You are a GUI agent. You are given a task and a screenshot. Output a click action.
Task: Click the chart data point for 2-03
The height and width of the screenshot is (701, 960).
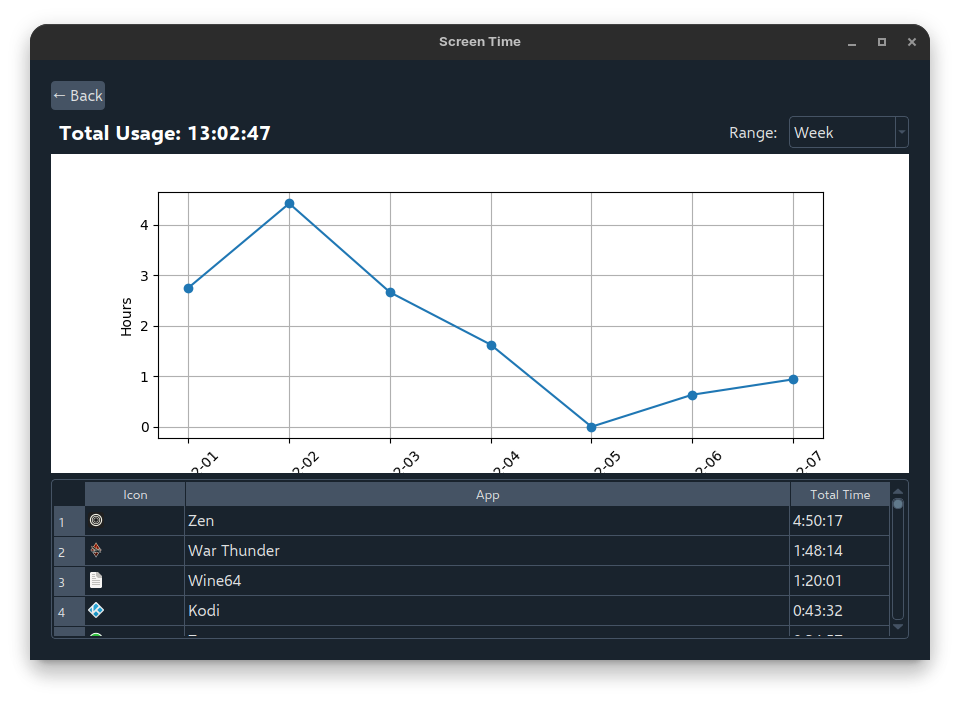[391, 293]
